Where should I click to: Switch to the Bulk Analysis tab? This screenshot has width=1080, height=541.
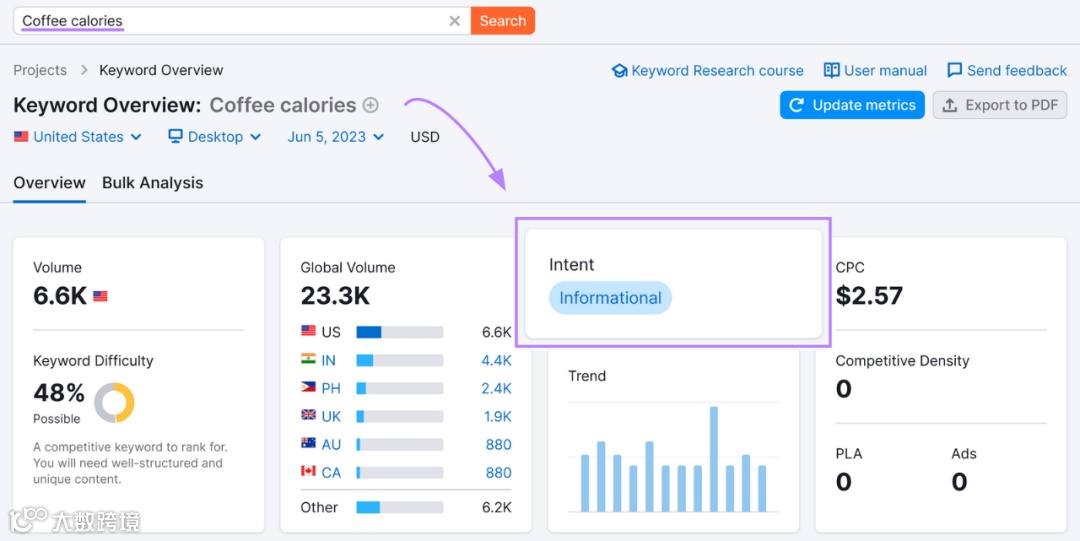152,183
